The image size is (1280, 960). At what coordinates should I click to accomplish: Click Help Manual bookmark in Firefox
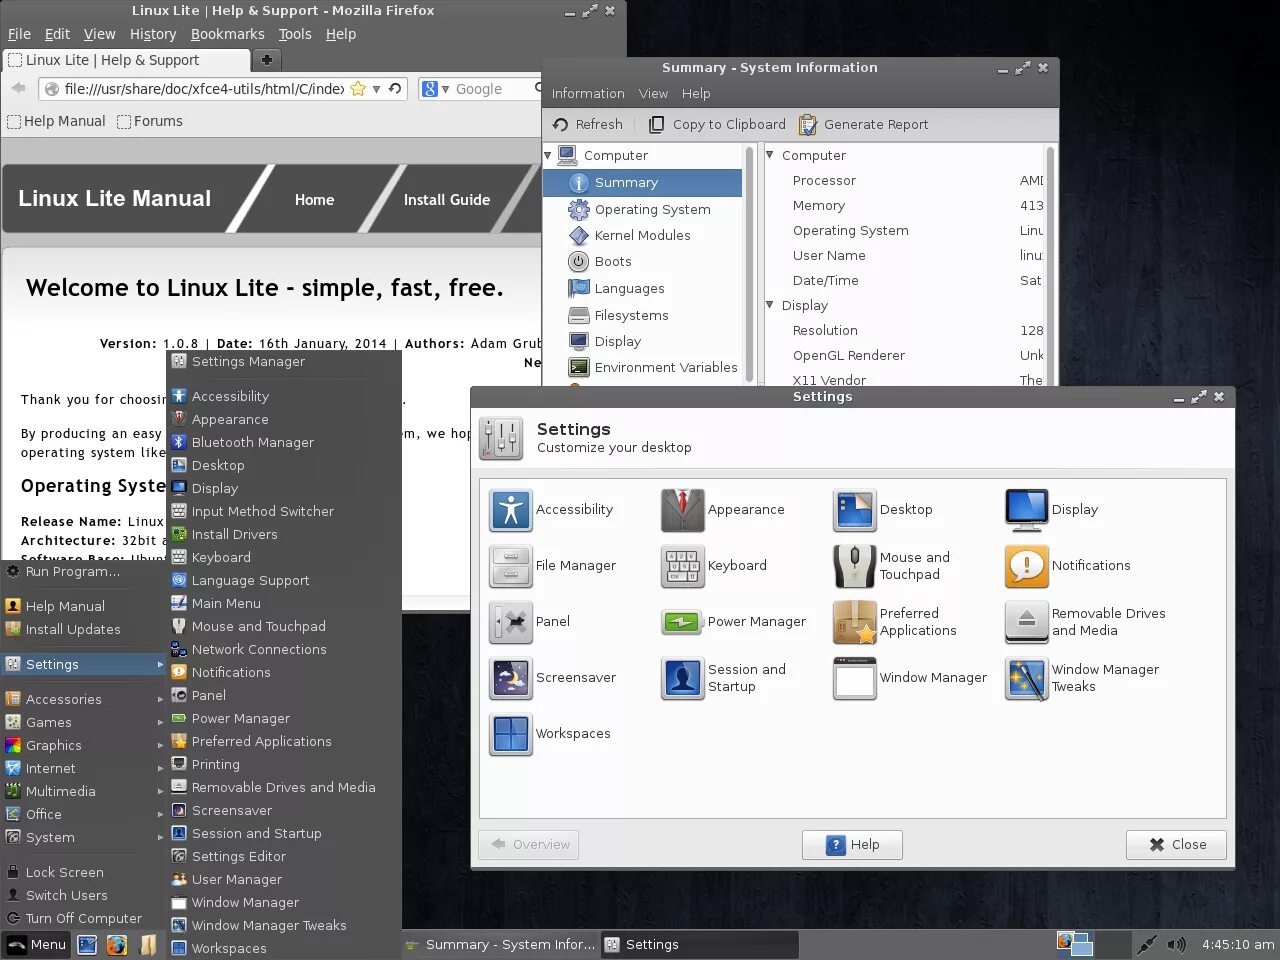(x=56, y=122)
